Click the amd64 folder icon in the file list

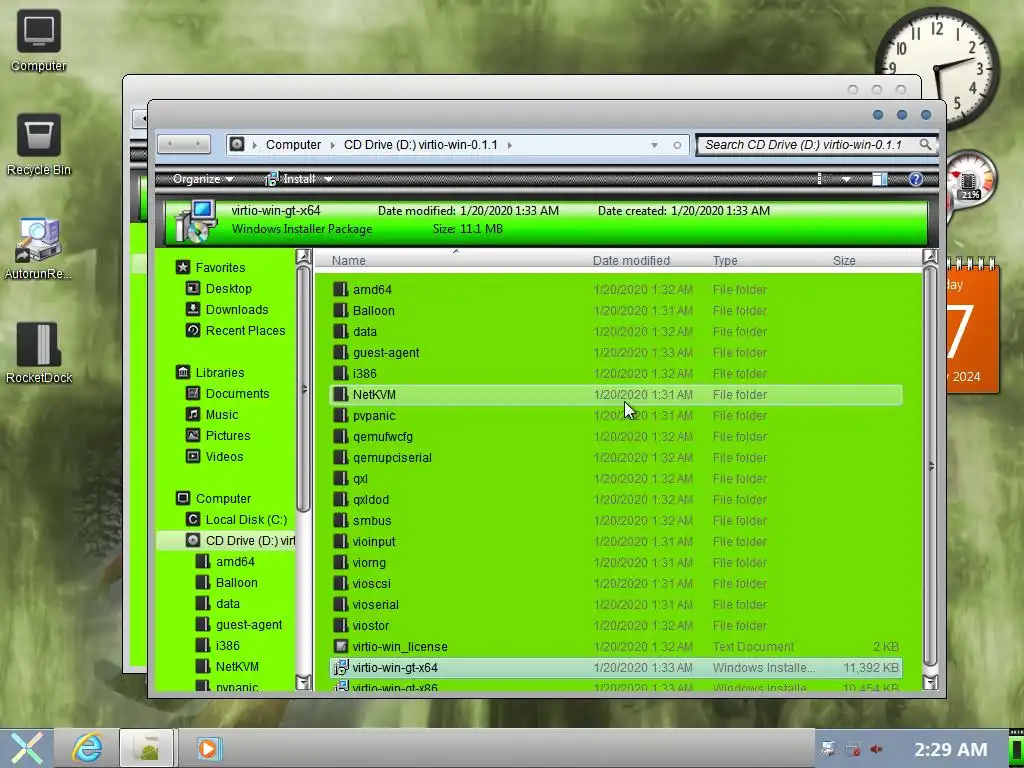pos(340,289)
